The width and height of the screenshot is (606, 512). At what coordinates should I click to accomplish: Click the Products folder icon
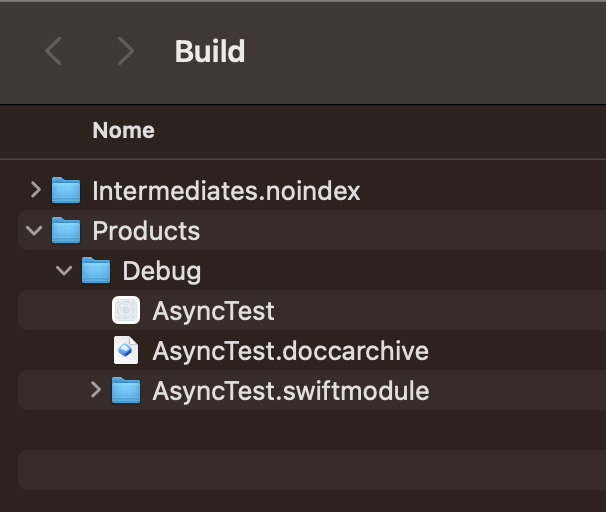(66, 230)
